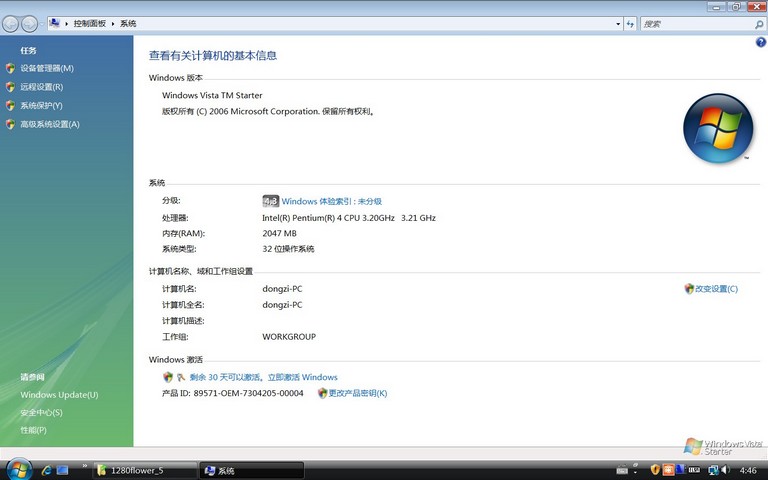
Task: Click the search magnifier icon
Action: click(x=759, y=24)
